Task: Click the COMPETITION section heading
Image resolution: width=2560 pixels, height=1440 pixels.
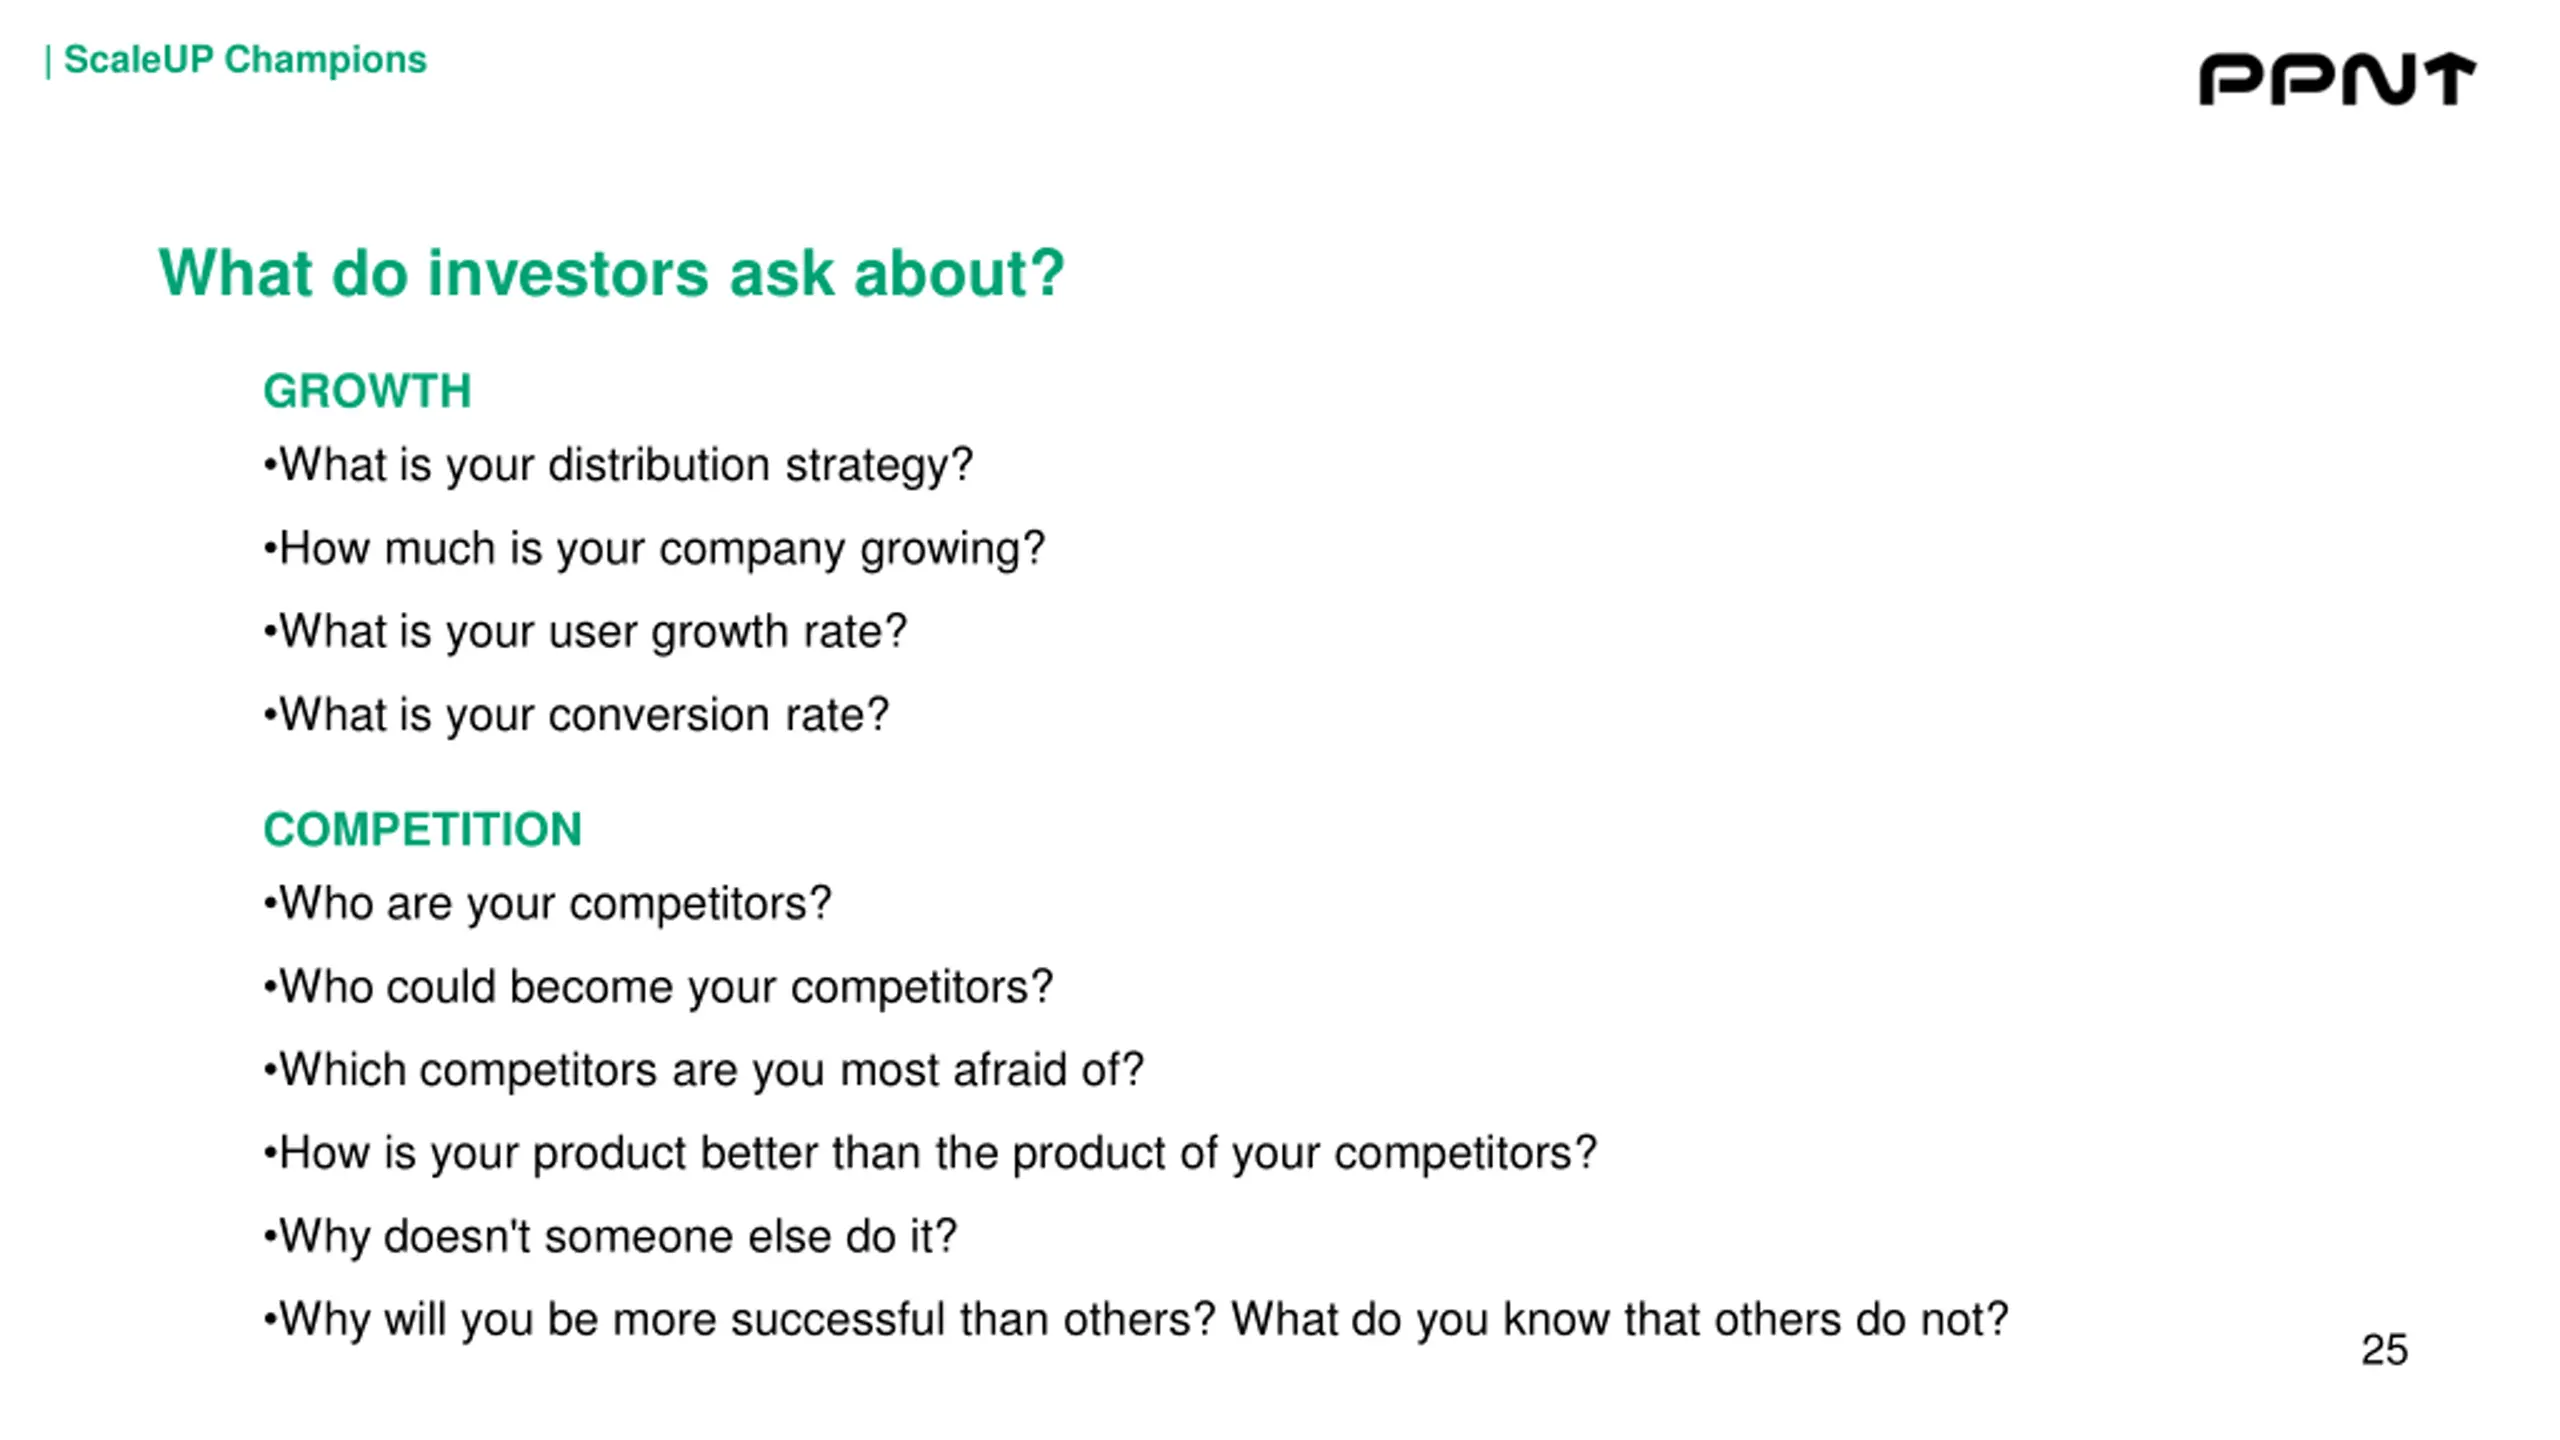Action: pos(422,829)
